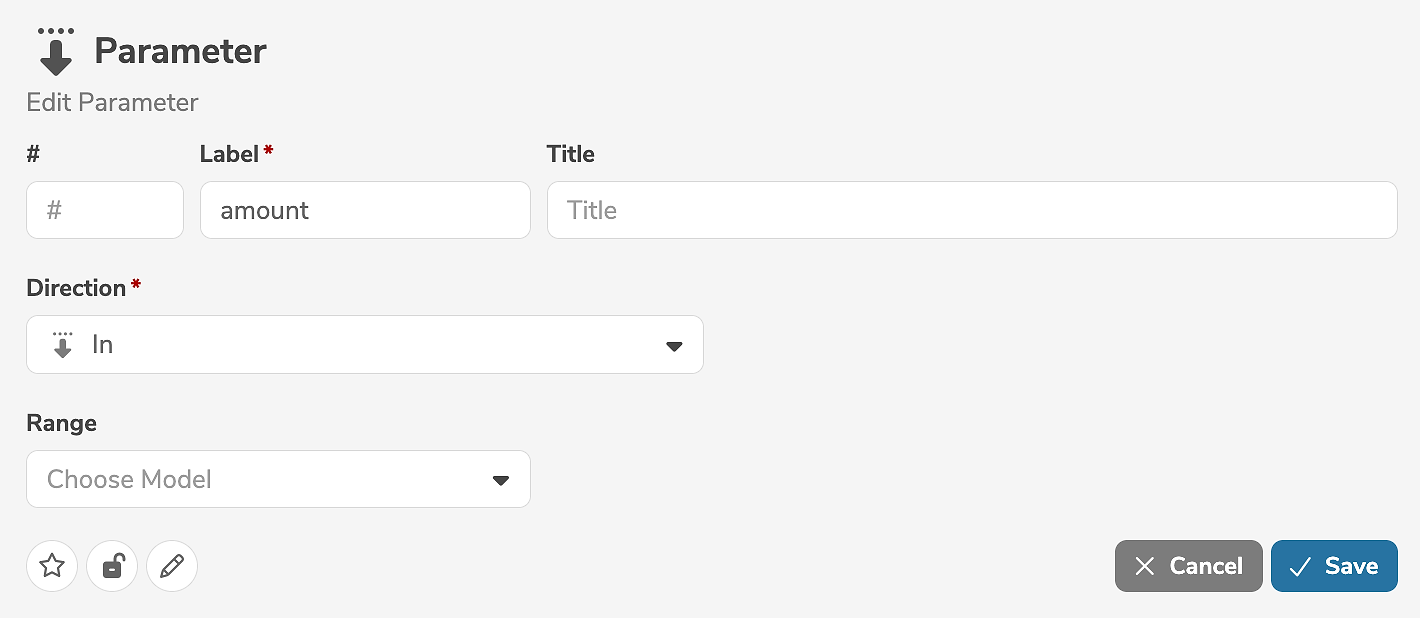Click the Edit Parameter subtitle
The width and height of the screenshot is (1420, 618).
(x=112, y=102)
